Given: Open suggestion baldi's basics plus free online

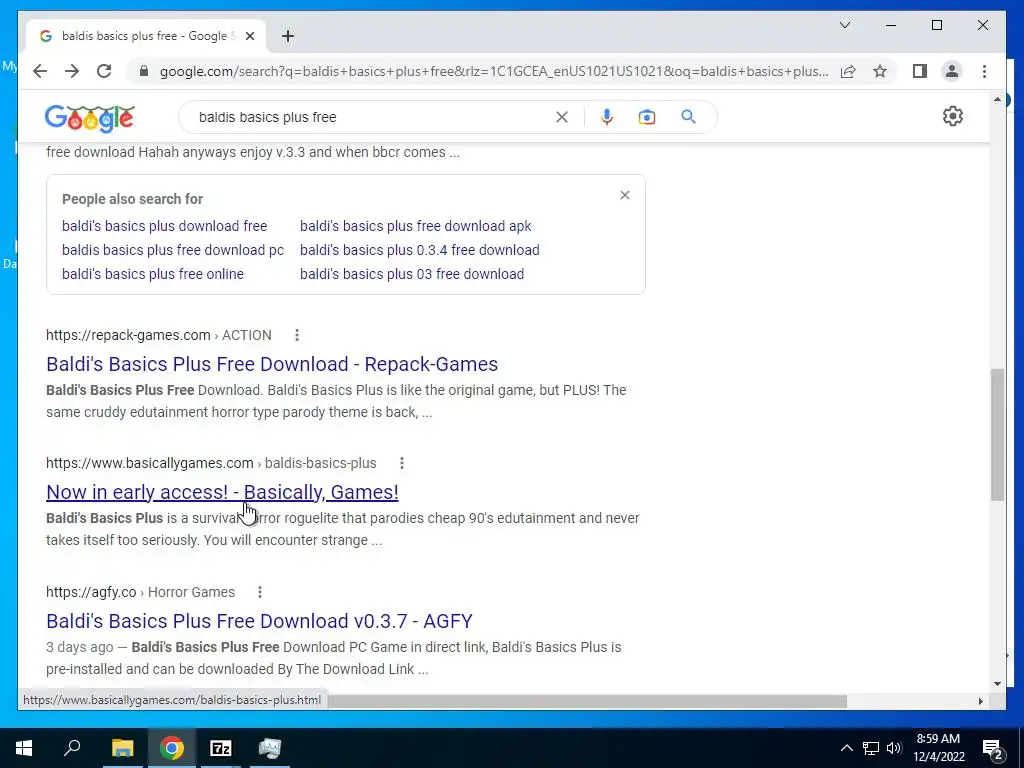Looking at the screenshot, I should pos(153,274).
